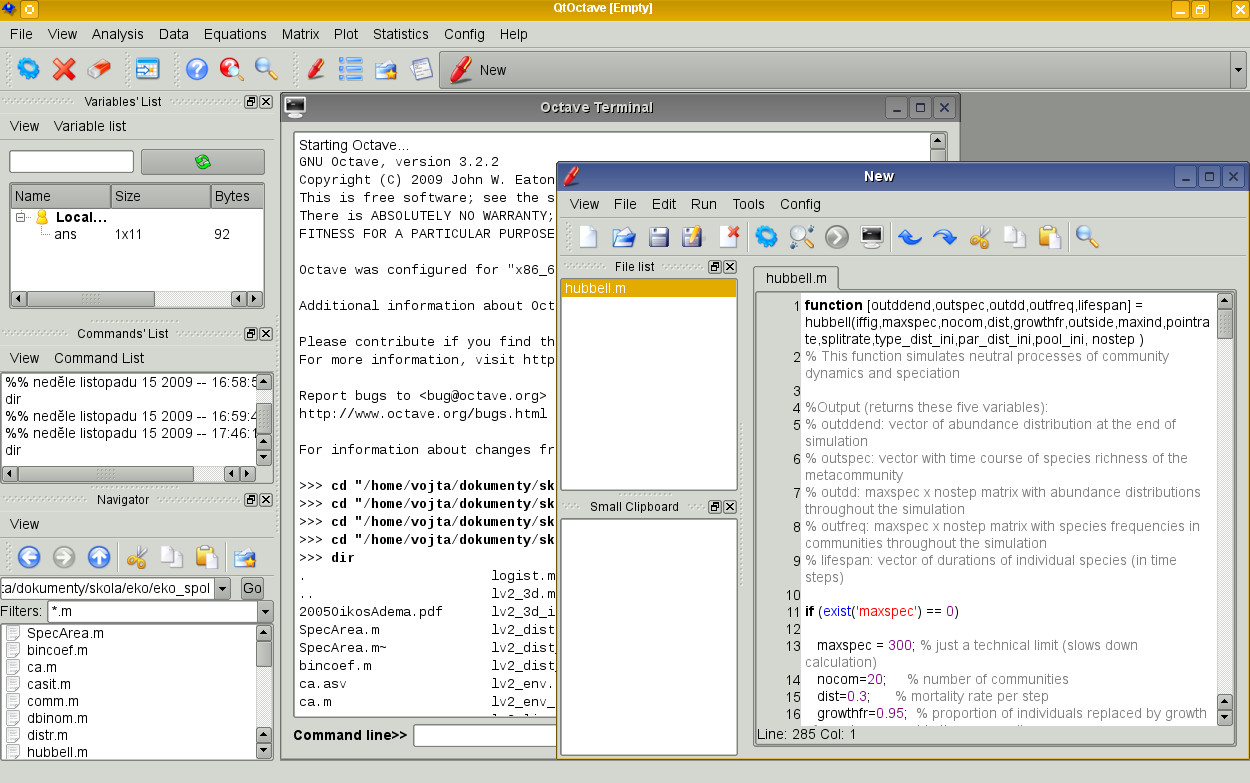
Task: Select casit.m in Navigator file list
Action: click(x=49, y=684)
